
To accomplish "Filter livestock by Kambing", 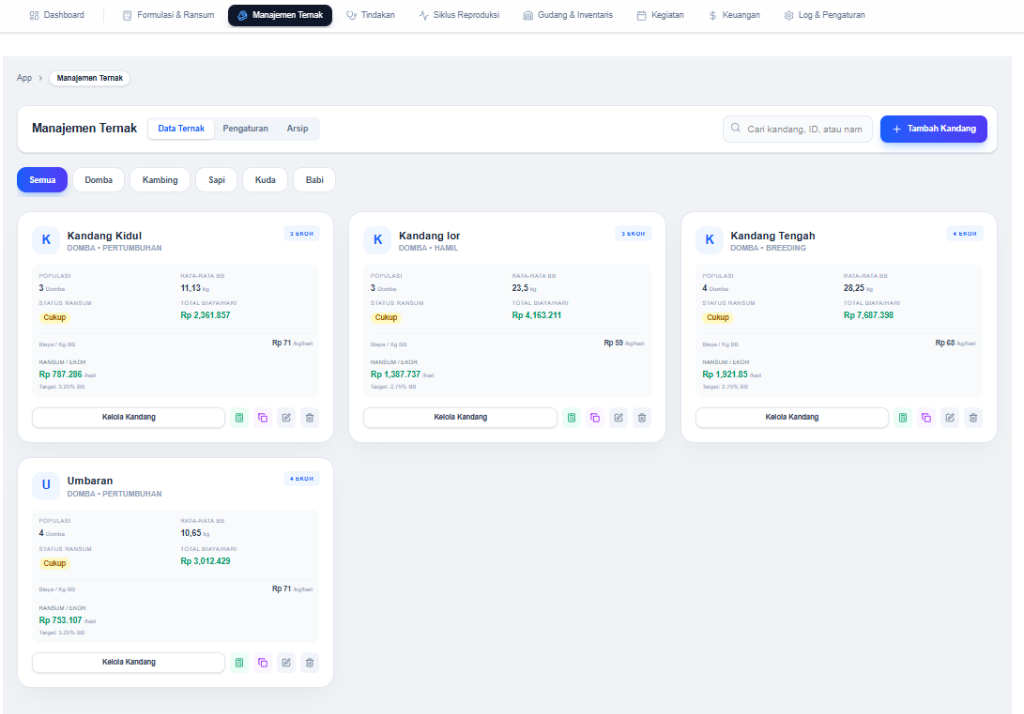I will [x=159, y=180].
